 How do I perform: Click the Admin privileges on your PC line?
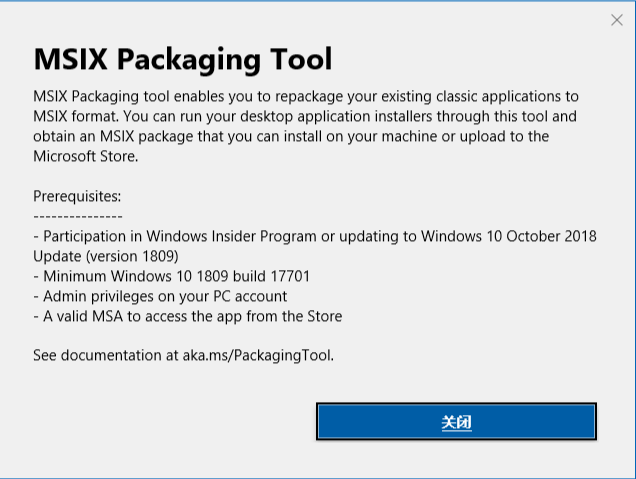coord(160,296)
